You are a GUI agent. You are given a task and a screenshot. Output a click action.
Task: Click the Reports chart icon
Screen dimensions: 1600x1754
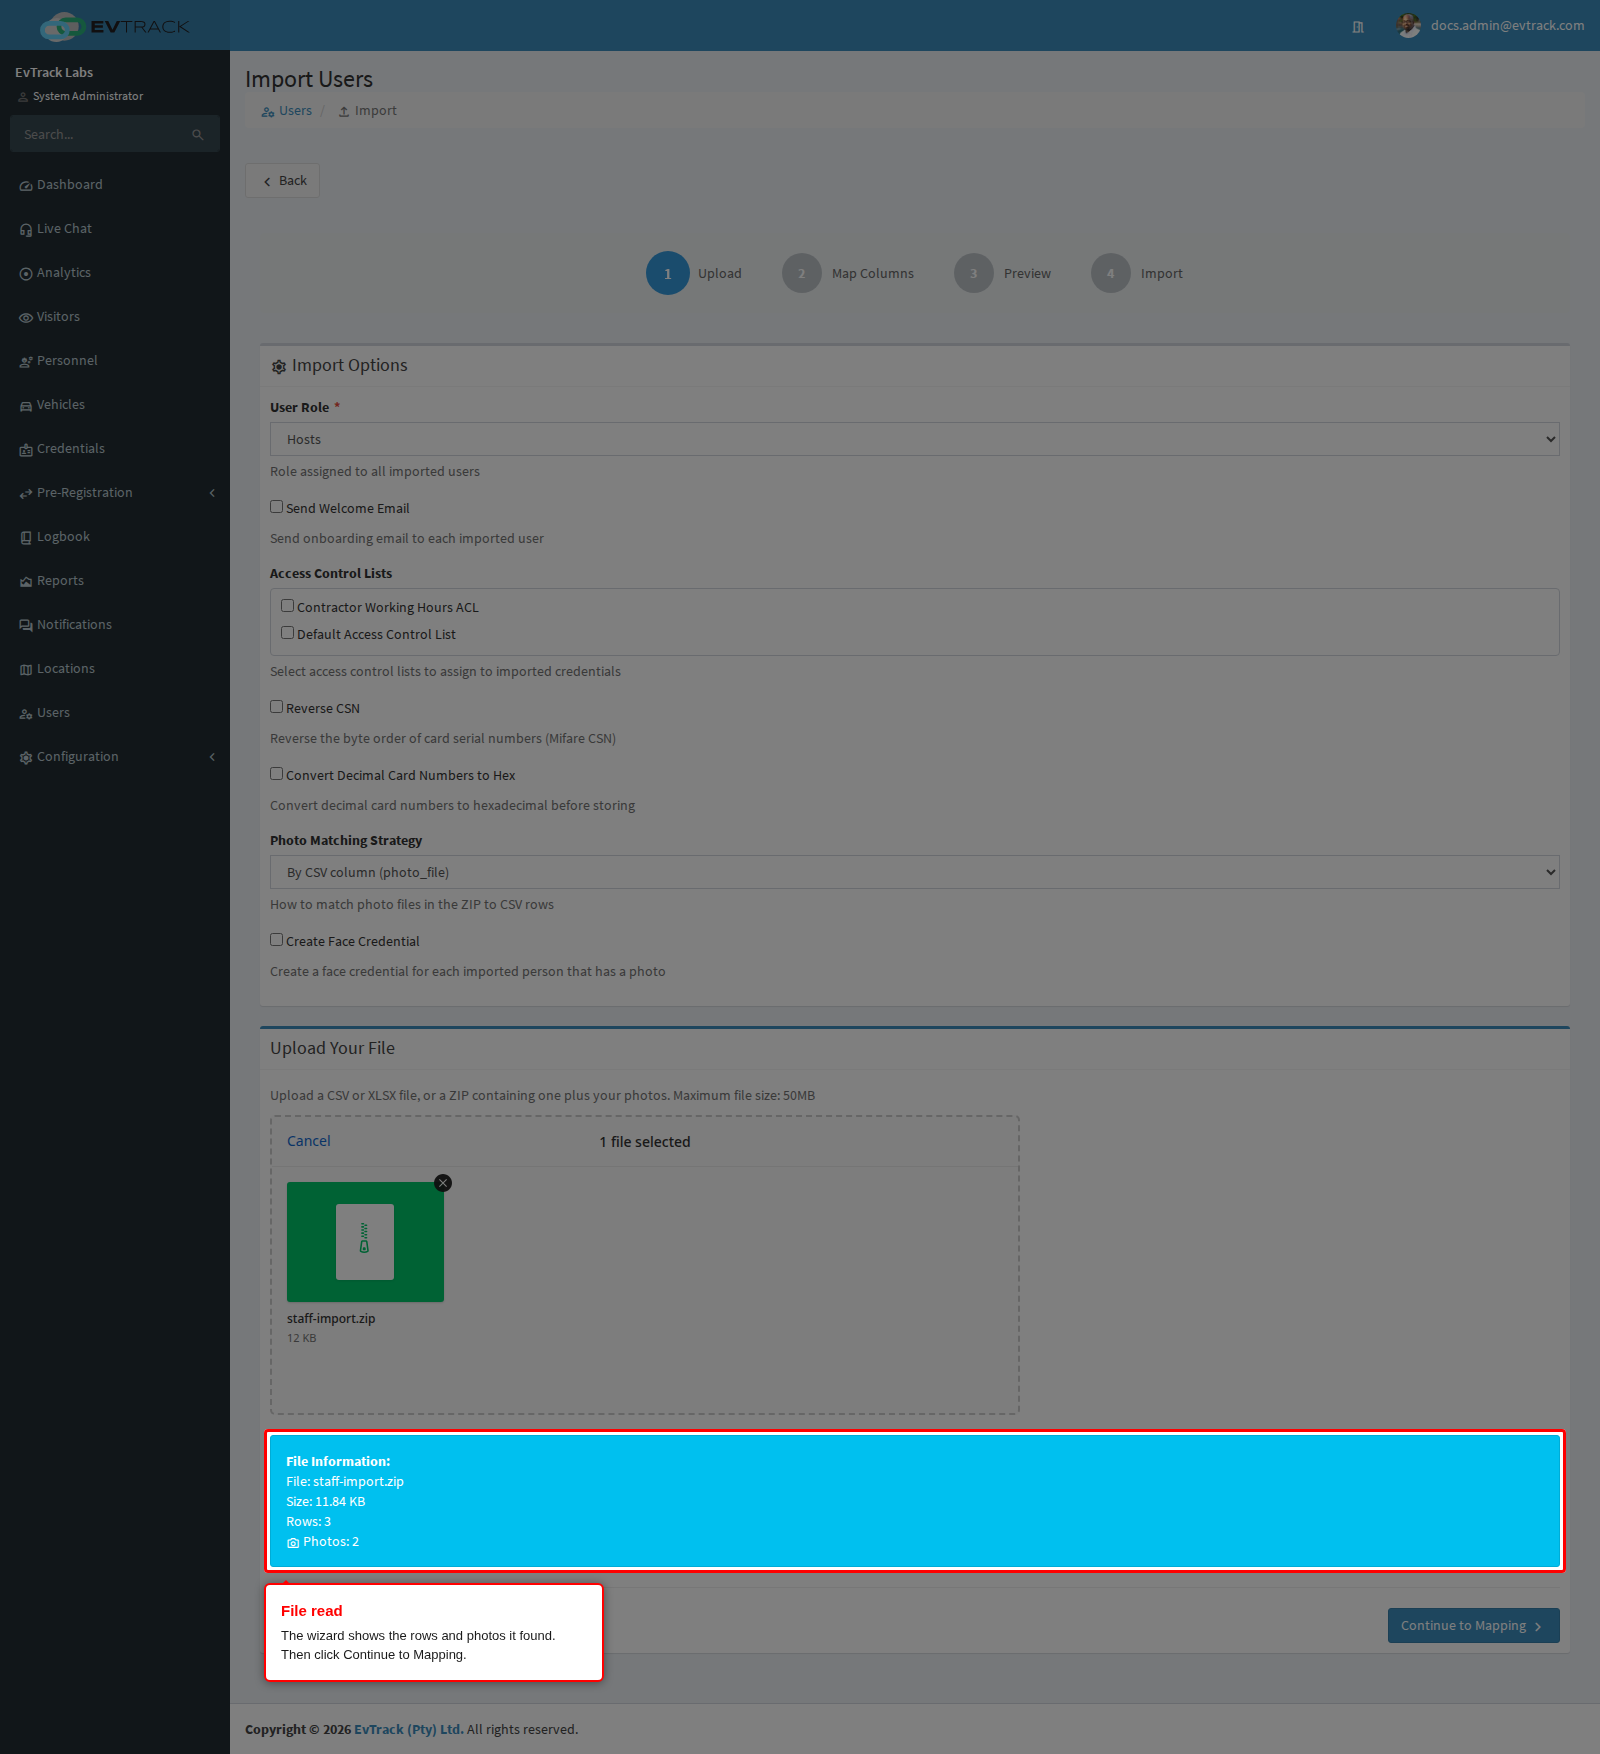(x=26, y=582)
